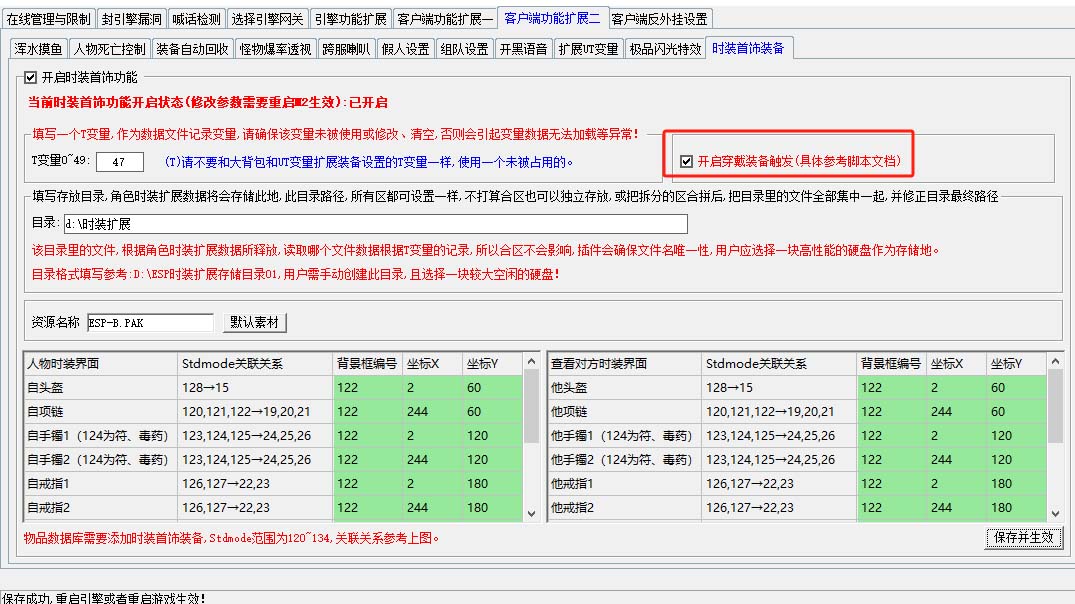Click right table scroll-down arrow

point(1055,514)
